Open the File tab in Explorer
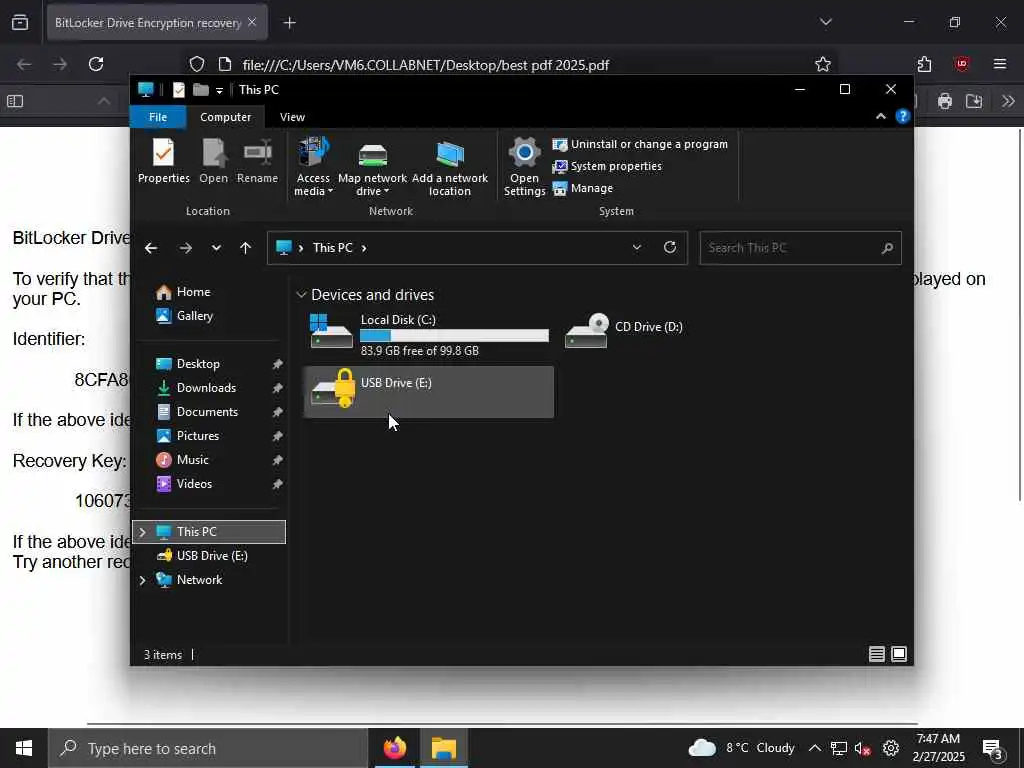The width and height of the screenshot is (1024, 768). [158, 117]
